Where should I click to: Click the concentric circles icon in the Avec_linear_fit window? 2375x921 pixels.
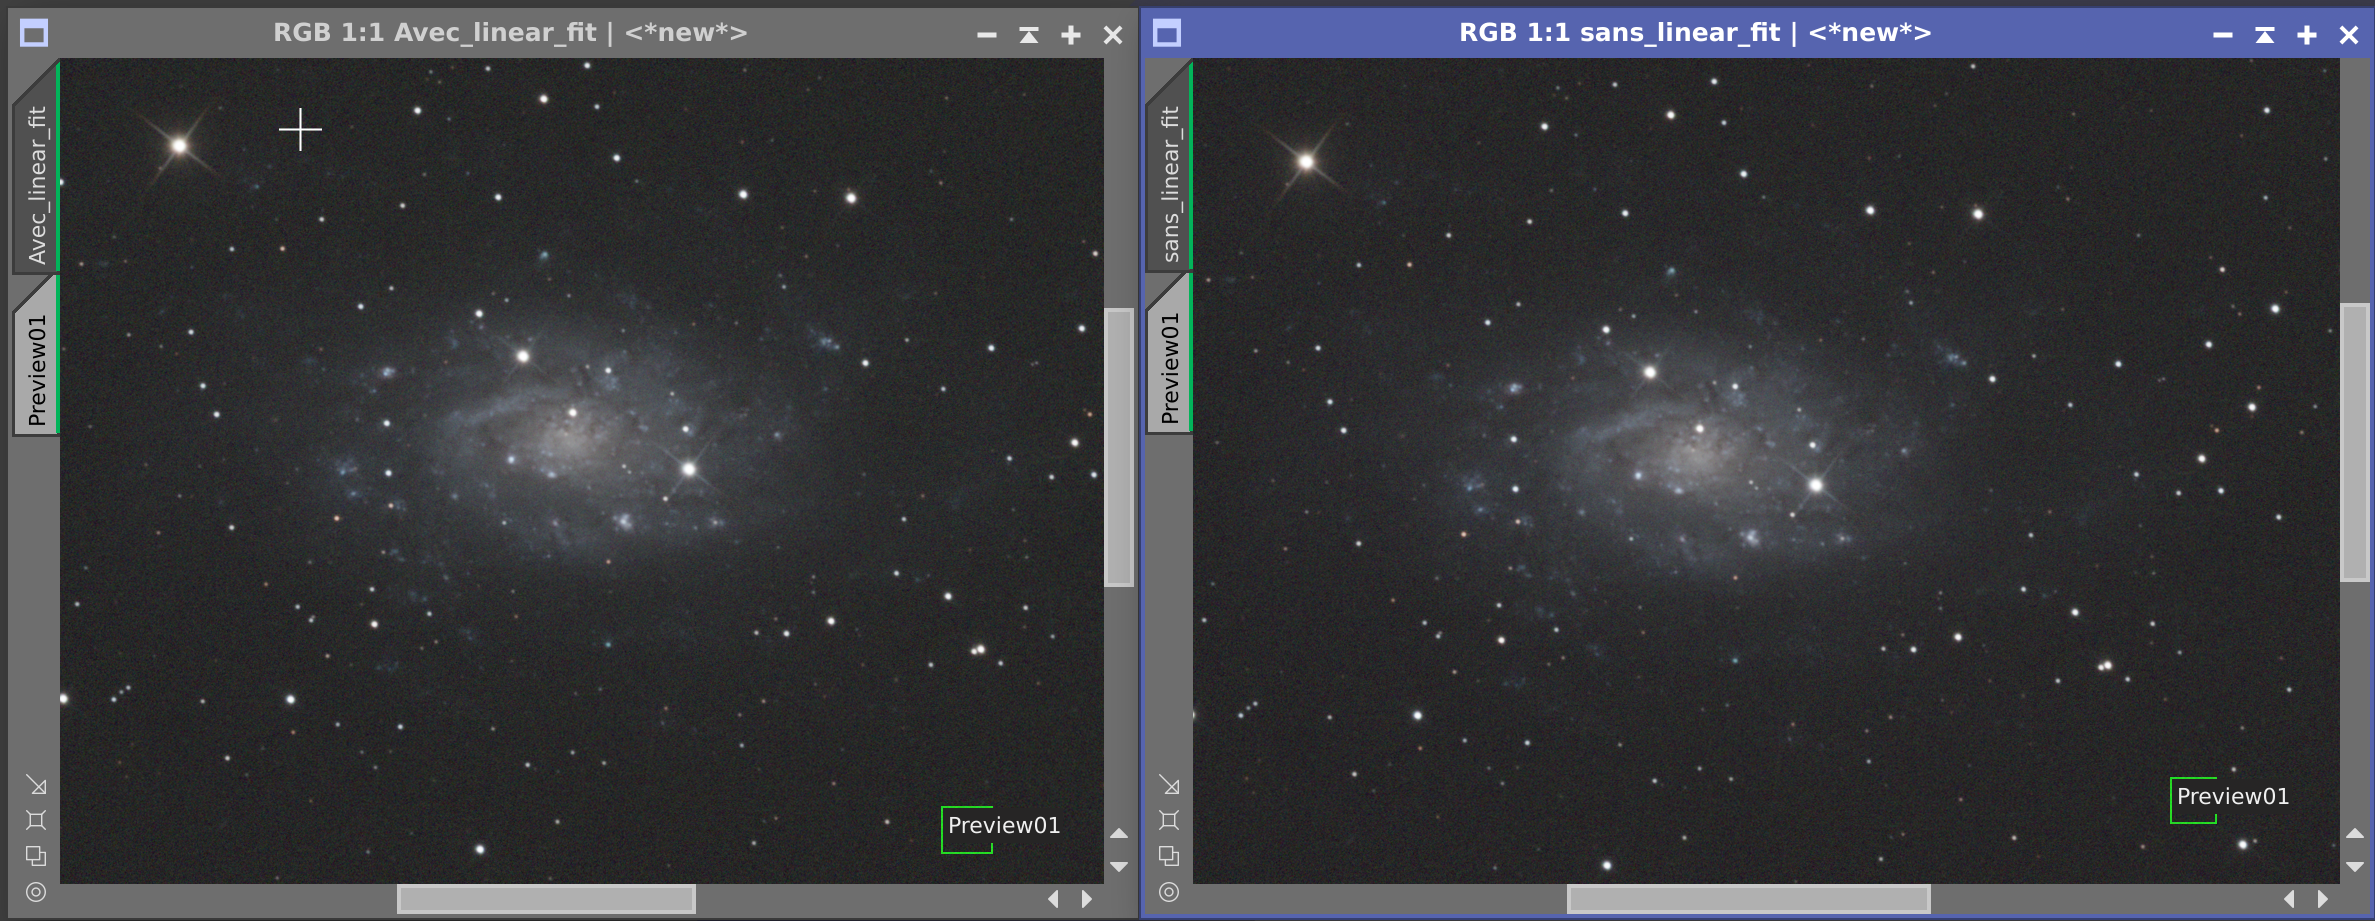pyautogui.click(x=36, y=892)
